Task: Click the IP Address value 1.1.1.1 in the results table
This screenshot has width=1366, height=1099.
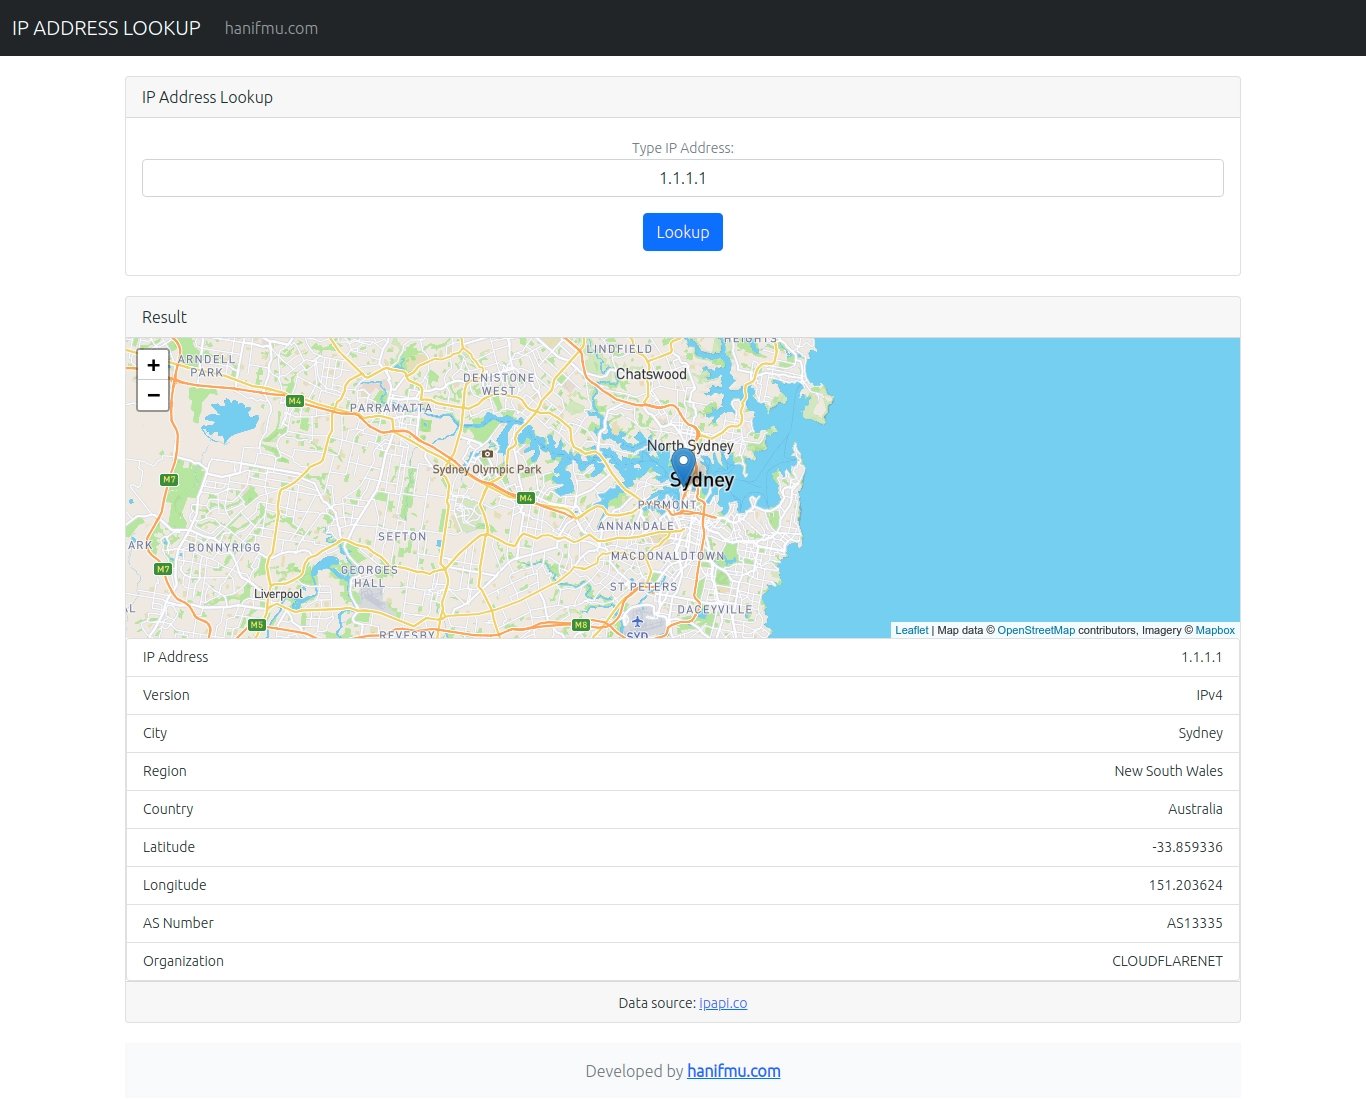Action: point(1202,657)
